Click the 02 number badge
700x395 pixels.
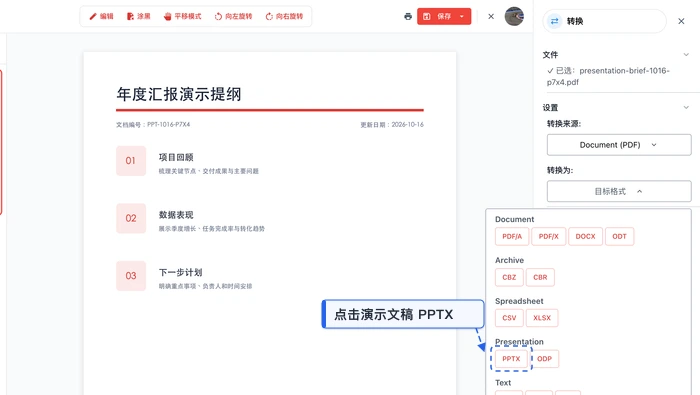coord(131,218)
